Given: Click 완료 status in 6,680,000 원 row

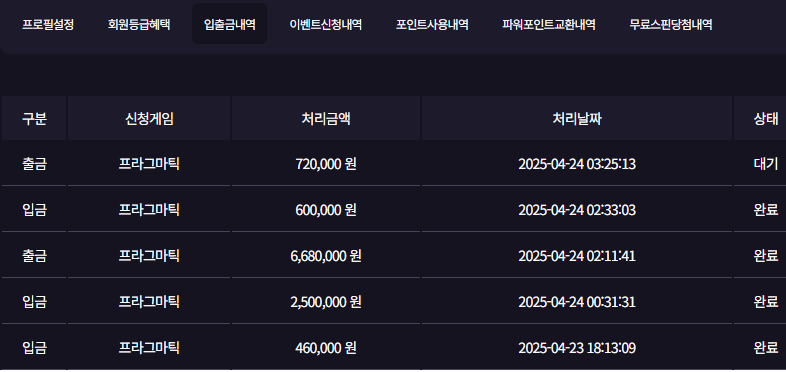Looking at the screenshot, I should [x=766, y=256].
